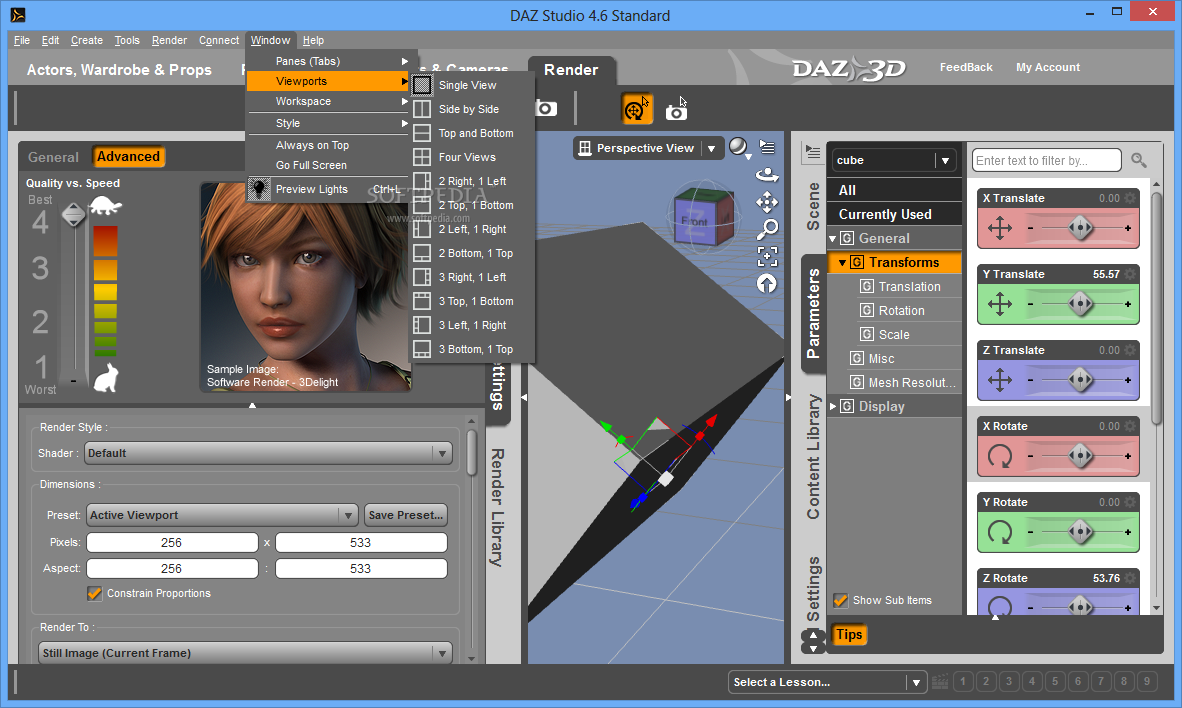The width and height of the screenshot is (1182, 708).
Task: Click the Aspect height field 533
Action: [x=361, y=569]
